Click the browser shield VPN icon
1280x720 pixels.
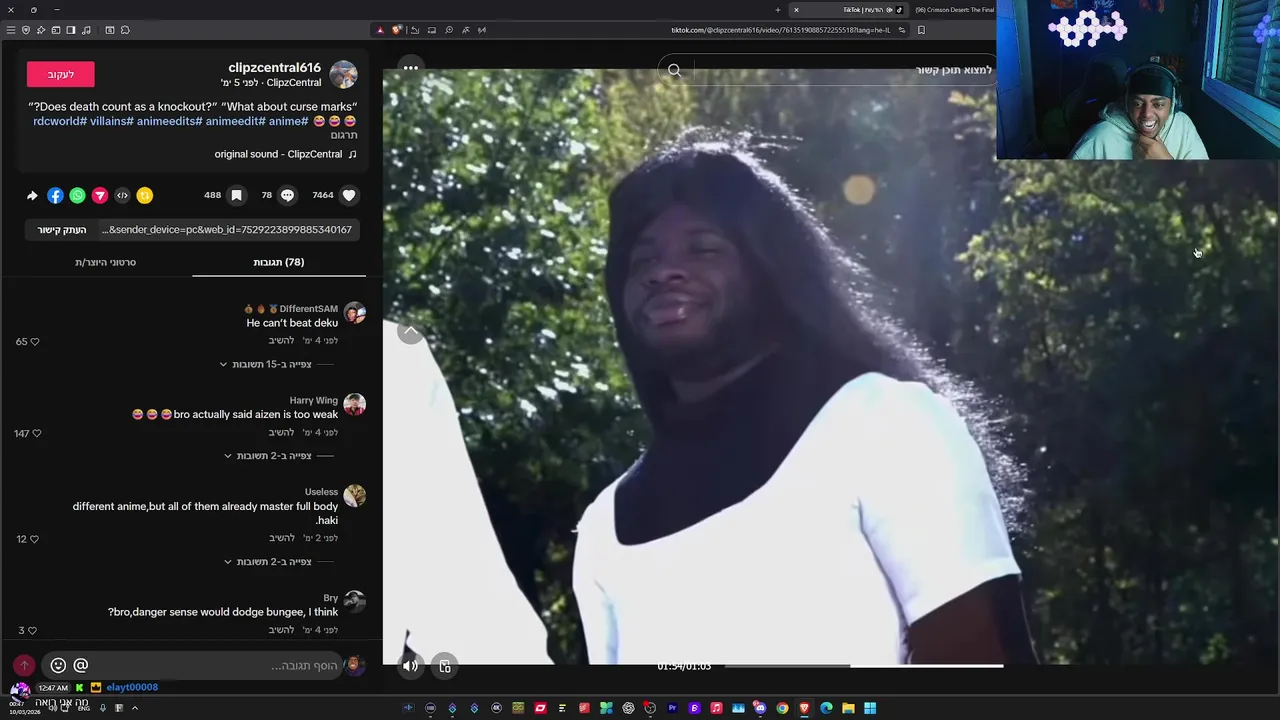(x=26, y=30)
